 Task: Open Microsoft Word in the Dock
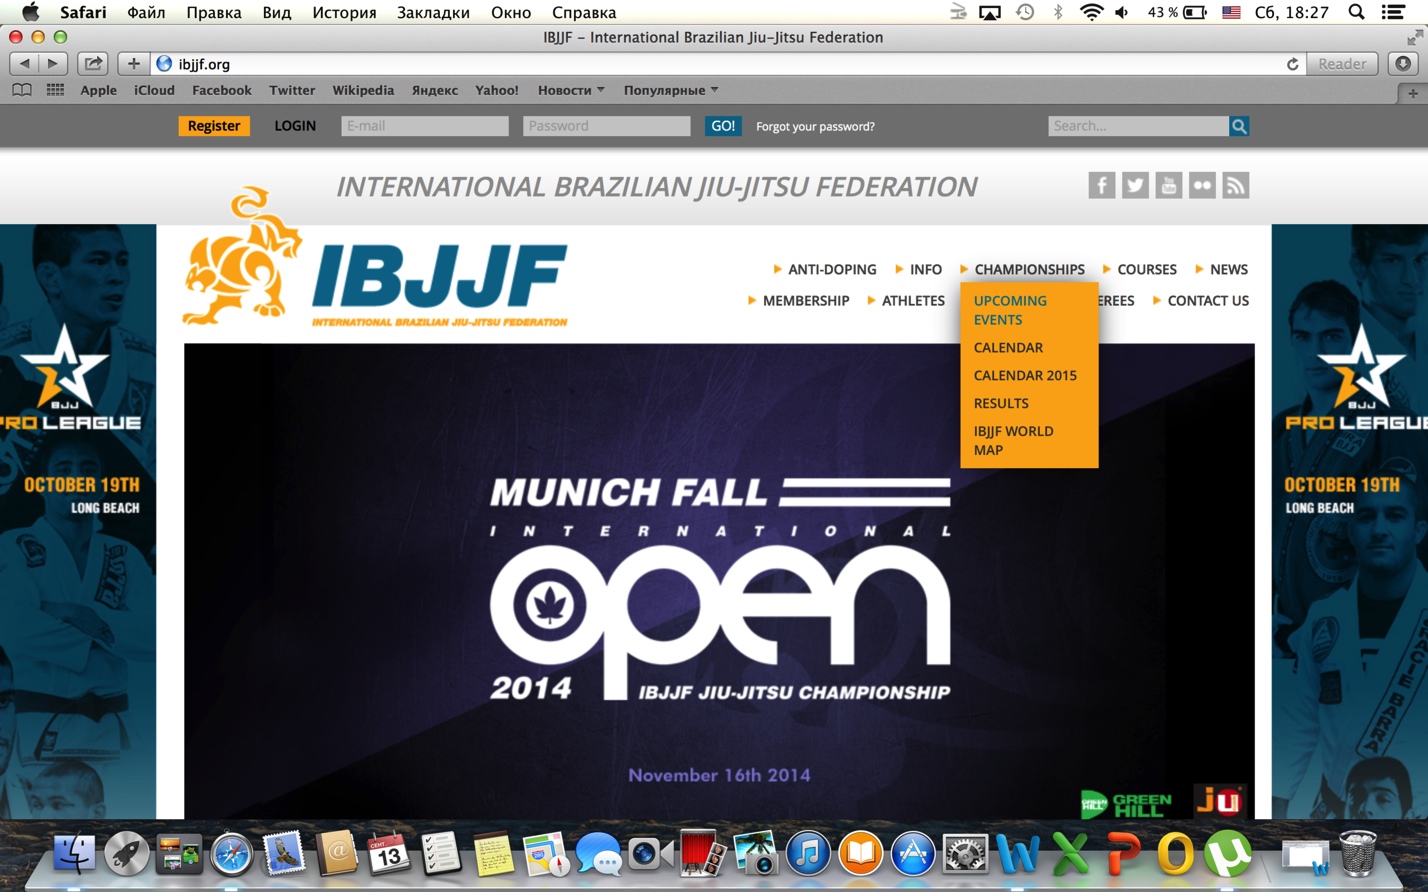[1017, 855]
